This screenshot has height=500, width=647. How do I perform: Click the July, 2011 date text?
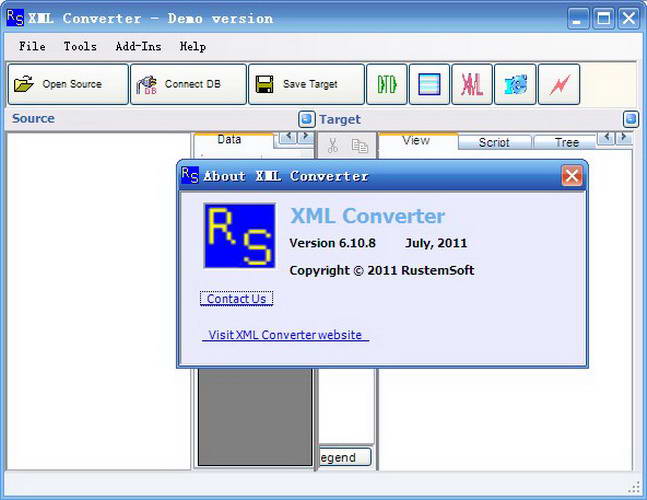tap(436, 243)
